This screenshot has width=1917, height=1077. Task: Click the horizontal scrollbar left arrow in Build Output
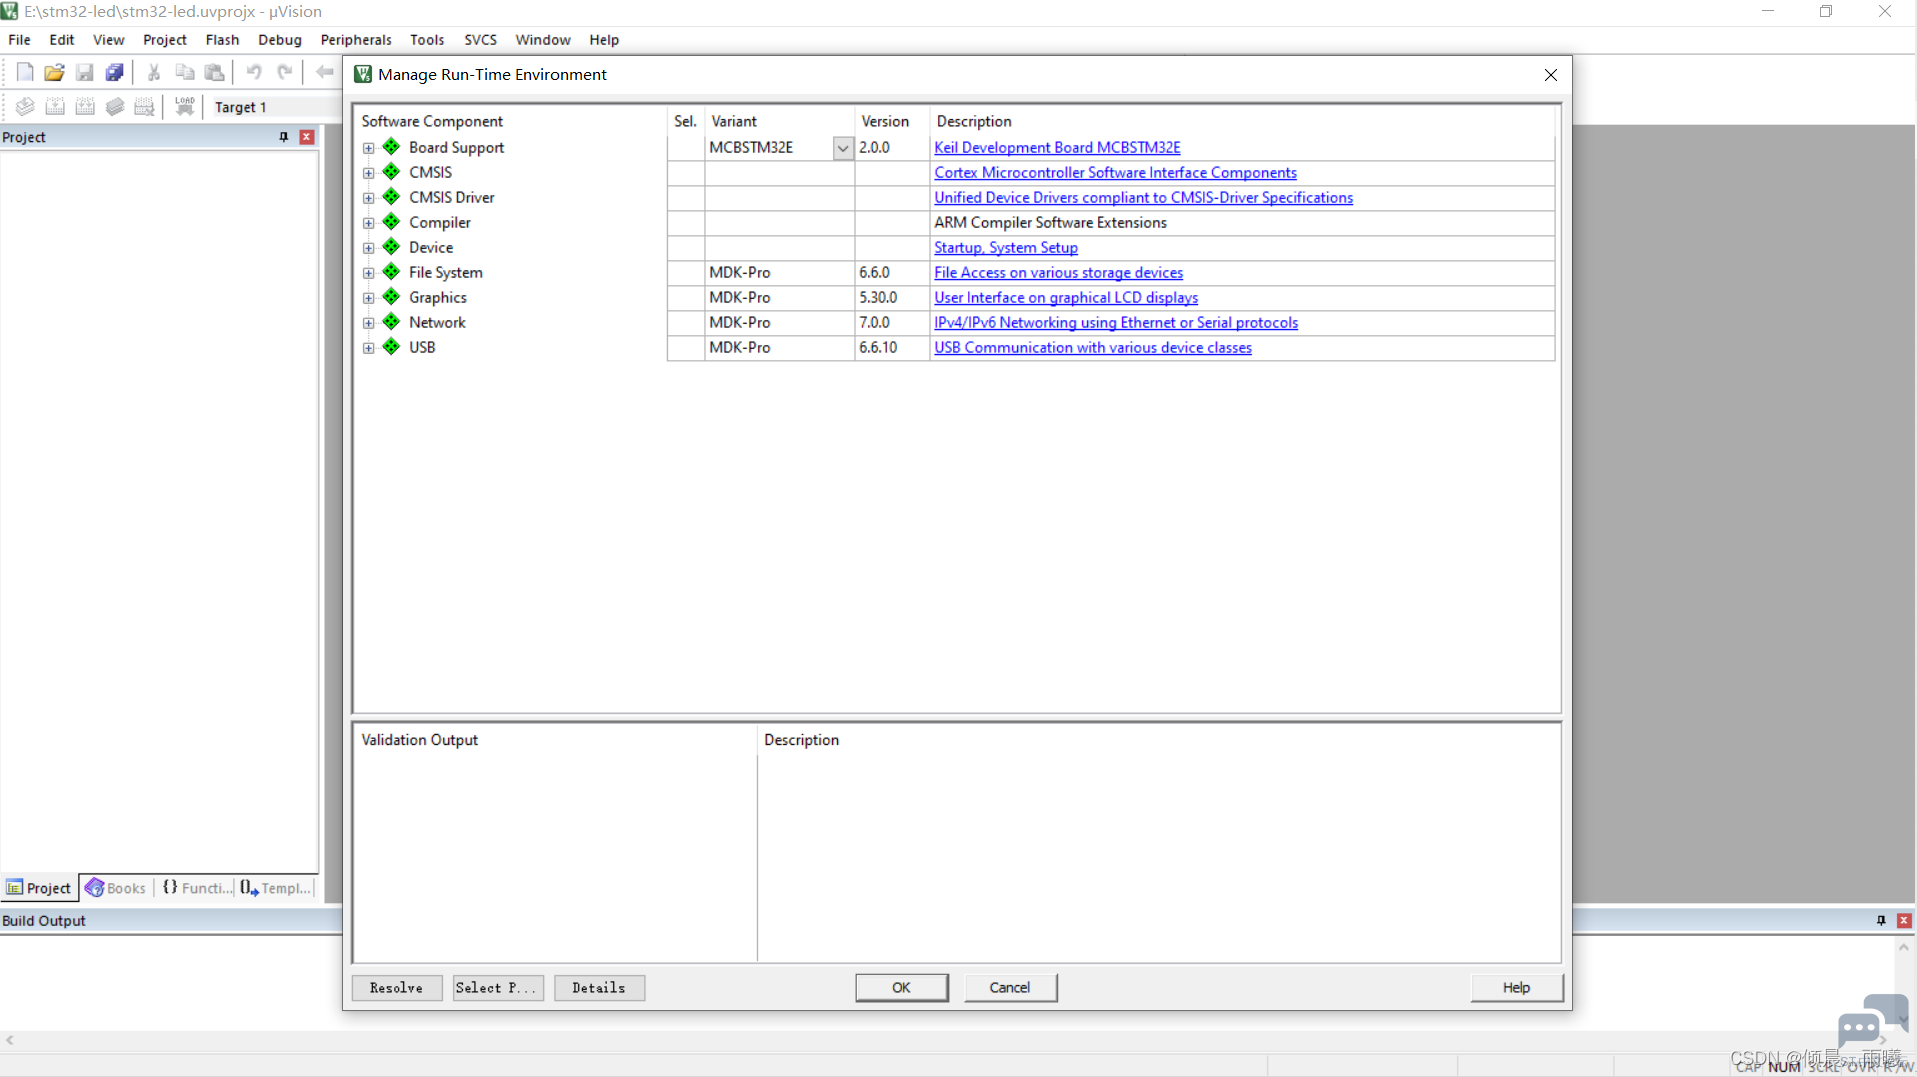pyautogui.click(x=10, y=1041)
